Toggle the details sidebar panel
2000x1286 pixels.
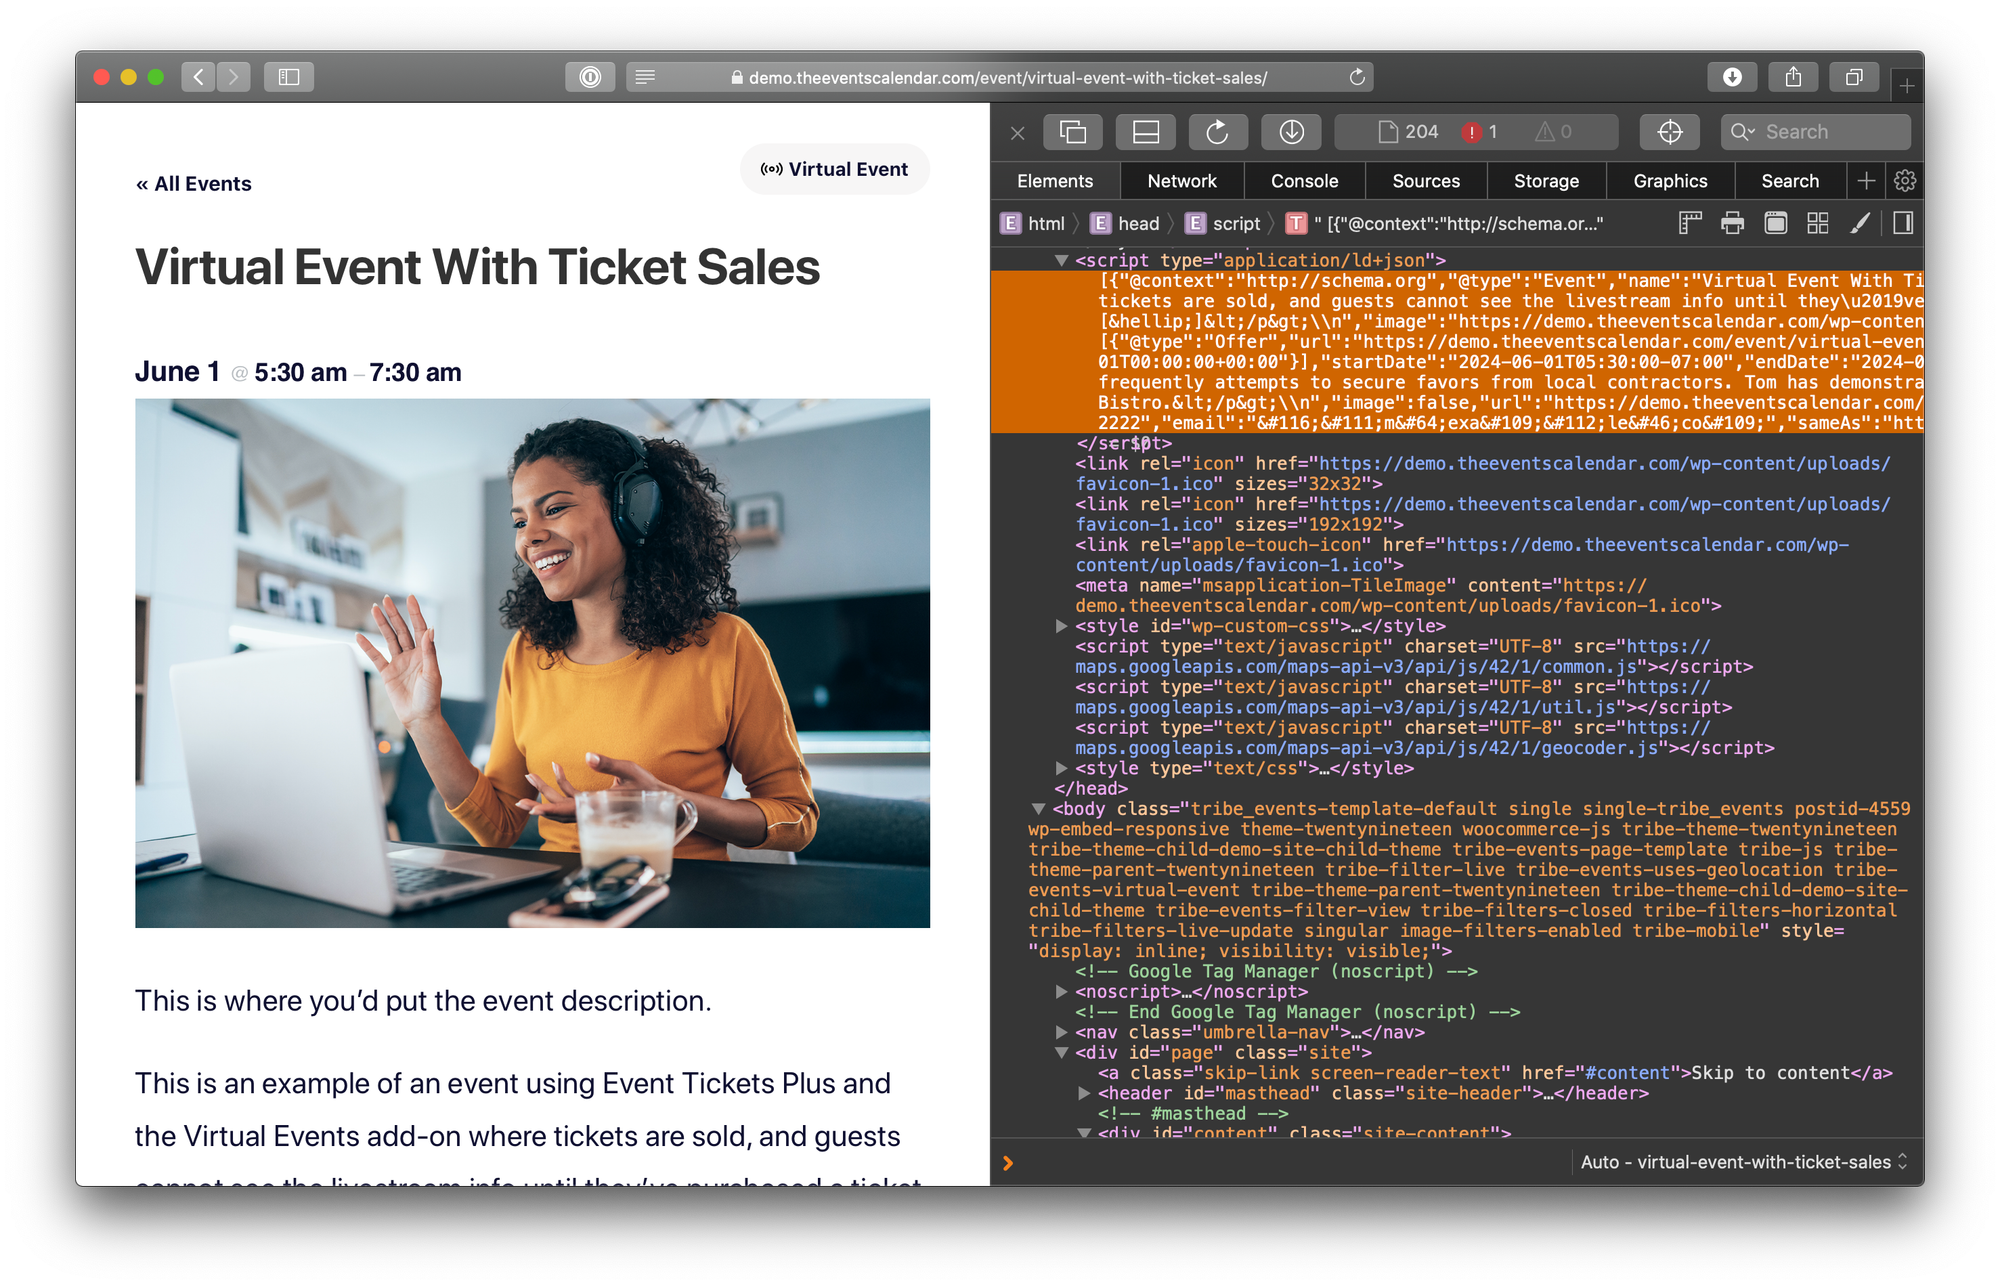tap(1903, 223)
